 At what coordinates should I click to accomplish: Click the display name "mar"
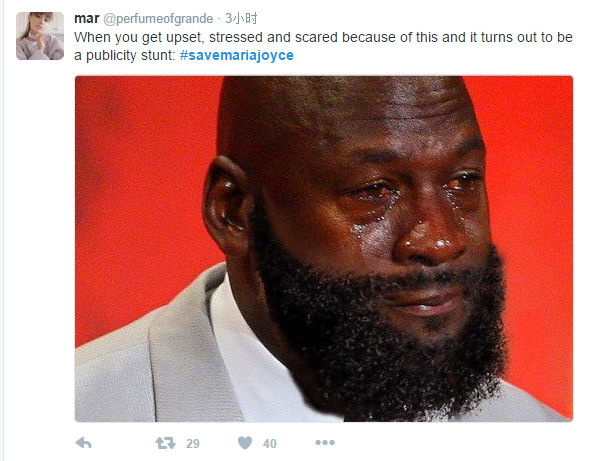pos(87,18)
